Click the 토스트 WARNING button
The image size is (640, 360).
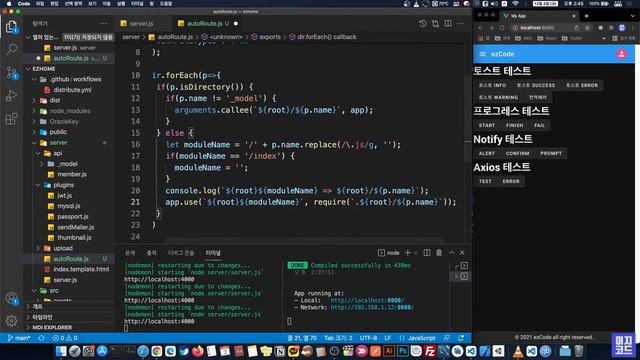click(x=498, y=98)
